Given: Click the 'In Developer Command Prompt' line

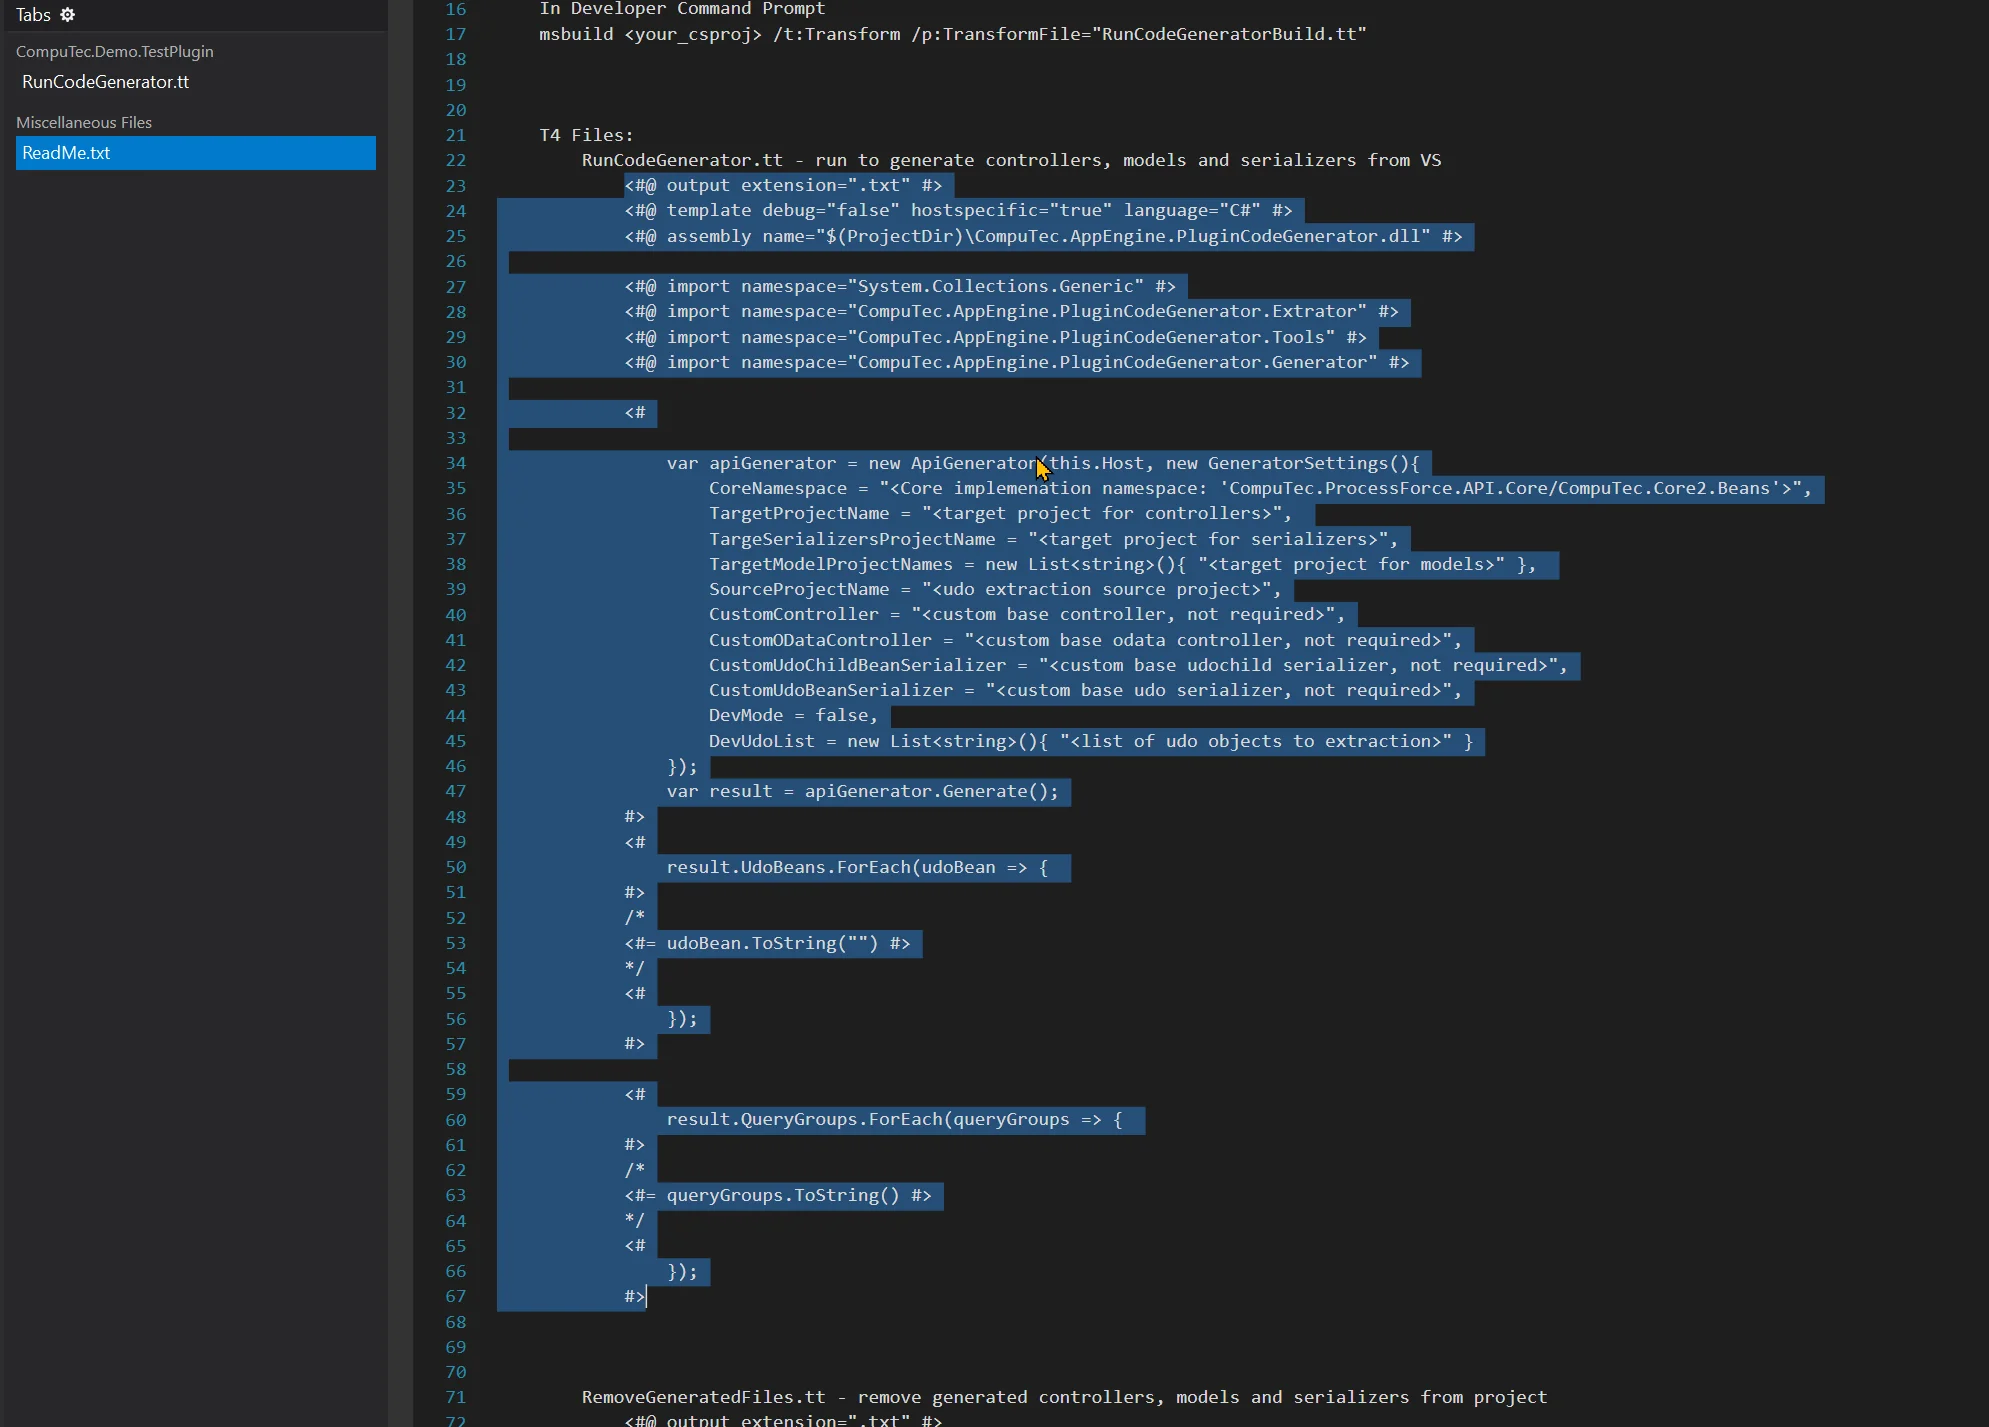Looking at the screenshot, I should pyautogui.click(x=682, y=9).
